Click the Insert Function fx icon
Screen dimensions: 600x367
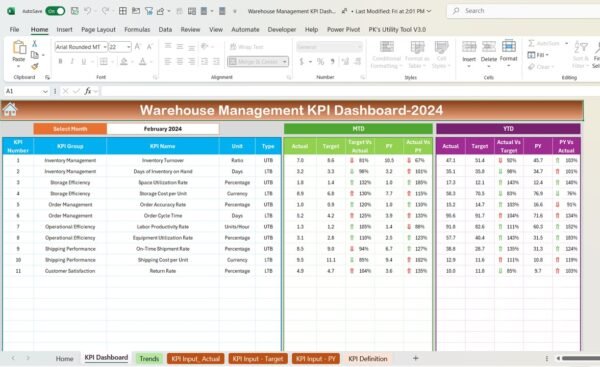88,91
